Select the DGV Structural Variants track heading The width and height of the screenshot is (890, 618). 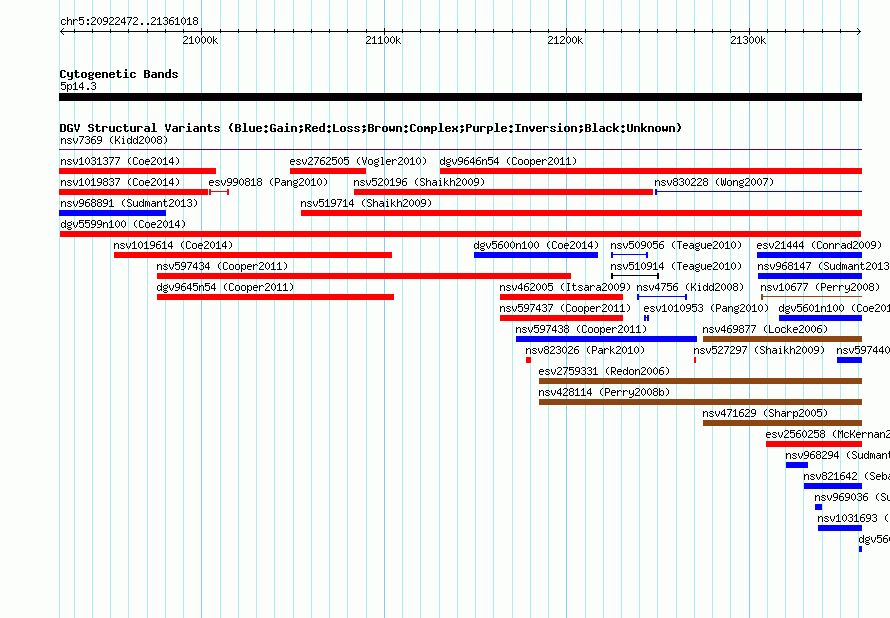[x=371, y=128]
